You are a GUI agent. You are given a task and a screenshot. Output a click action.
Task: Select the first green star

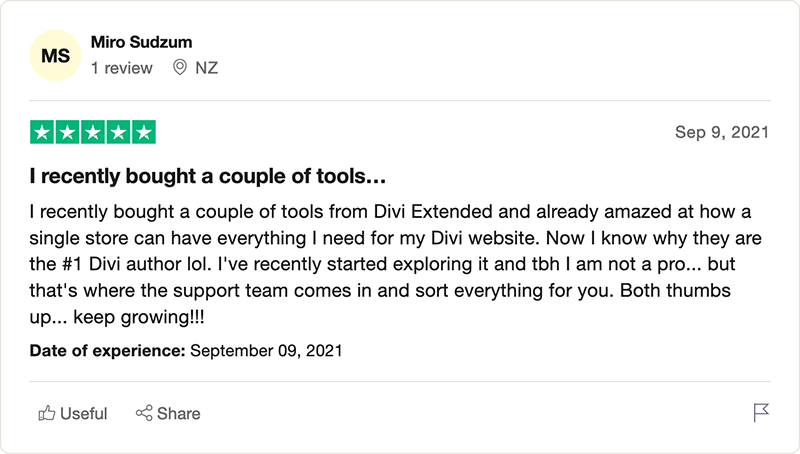42,133
